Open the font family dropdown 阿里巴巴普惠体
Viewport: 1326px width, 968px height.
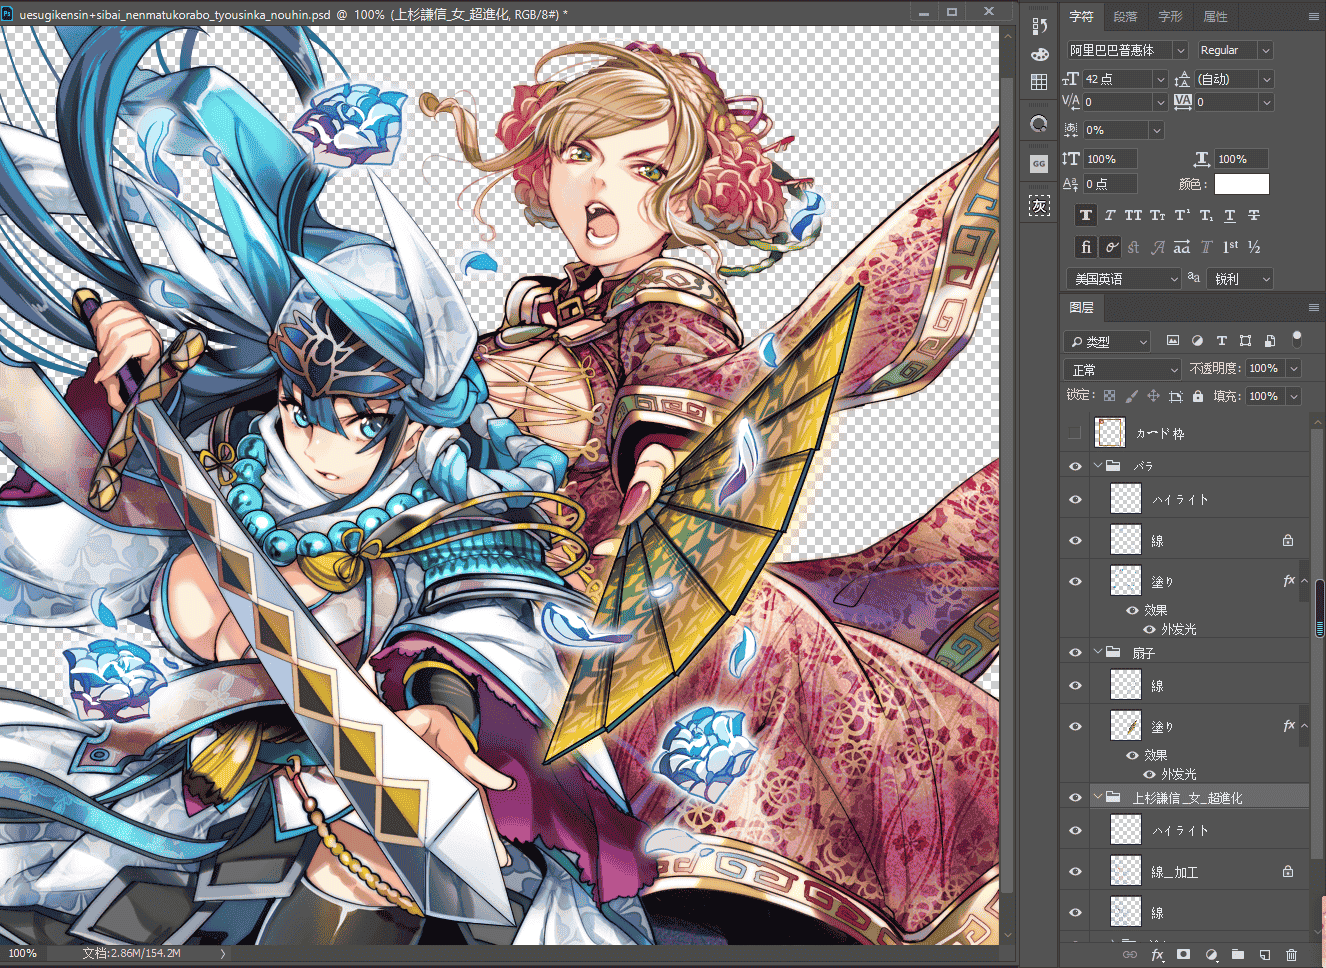1127,50
